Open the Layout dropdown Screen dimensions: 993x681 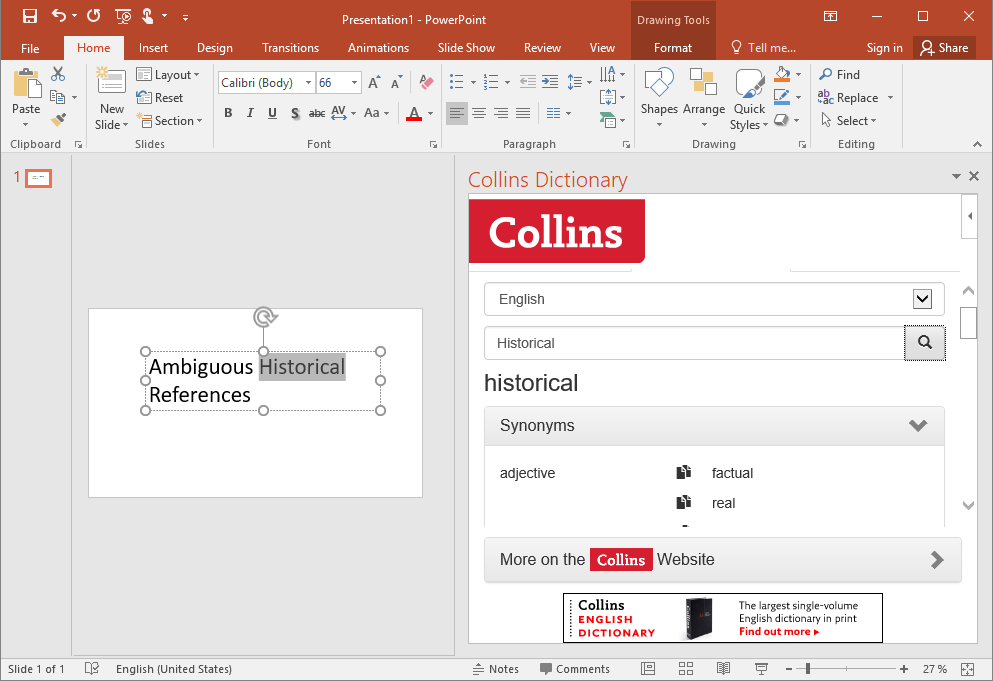click(x=168, y=75)
